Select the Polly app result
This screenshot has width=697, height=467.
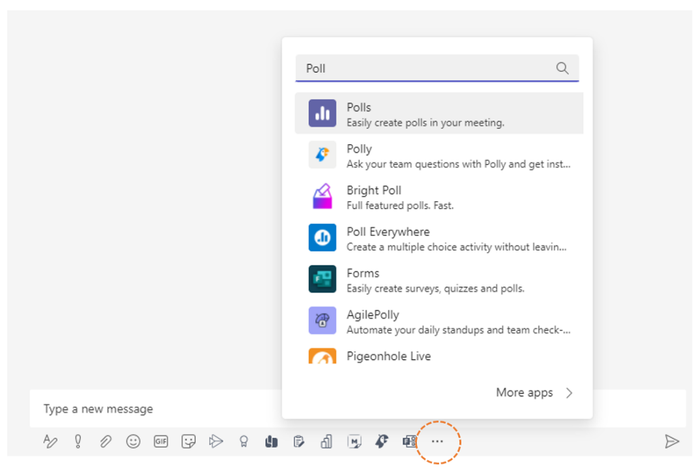(439, 155)
